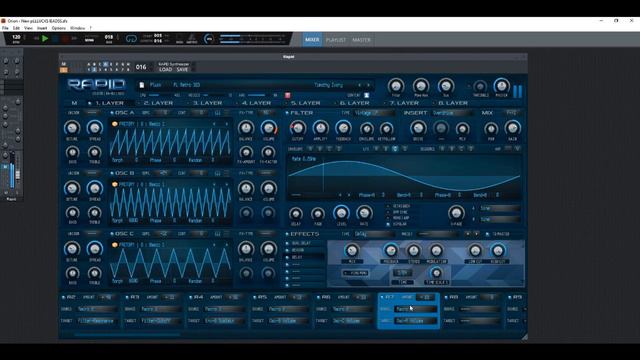Open the Options menu
This screenshot has height=360, width=640.
coord(58,28)
